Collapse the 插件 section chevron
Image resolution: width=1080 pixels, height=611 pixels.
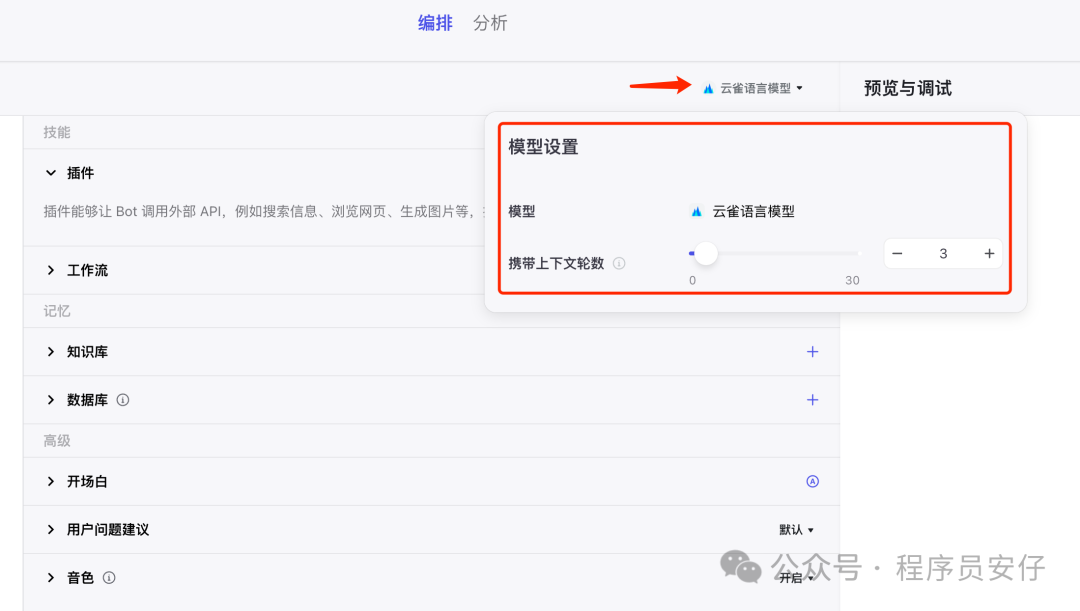point(51,173)
